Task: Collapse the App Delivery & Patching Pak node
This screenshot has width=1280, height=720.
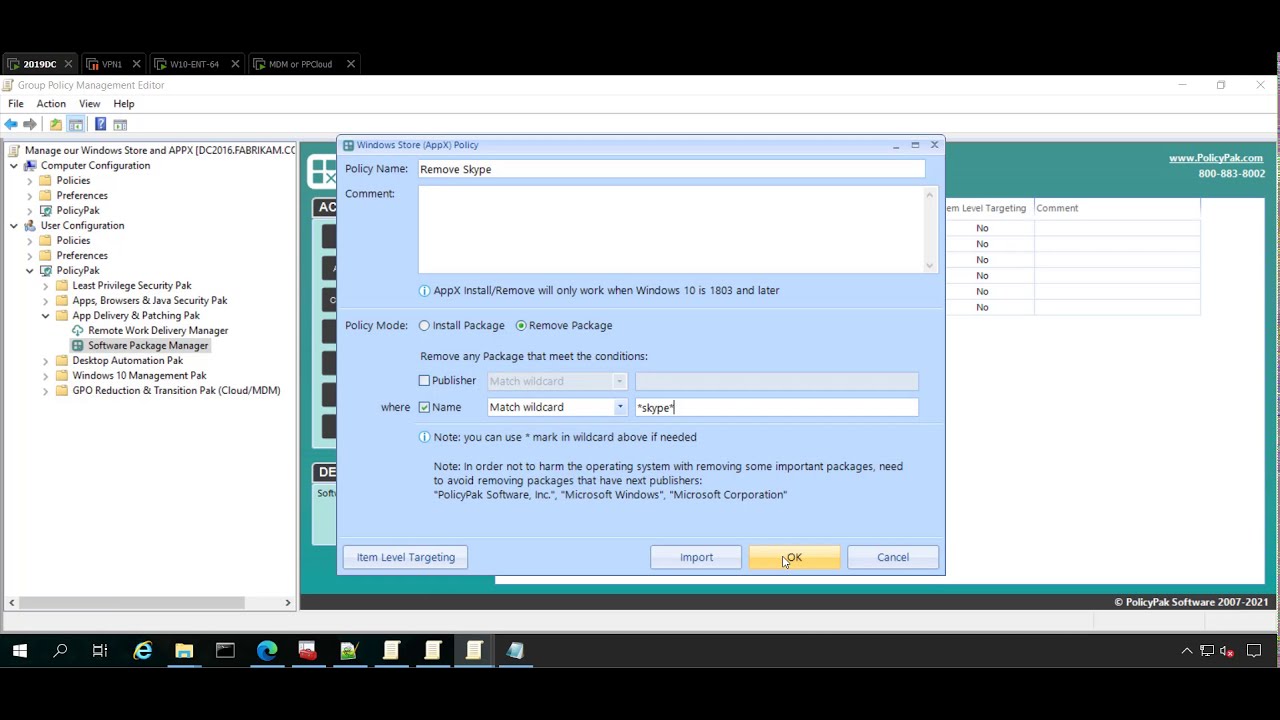Action: pyautogui.click(x=45, y=316)
